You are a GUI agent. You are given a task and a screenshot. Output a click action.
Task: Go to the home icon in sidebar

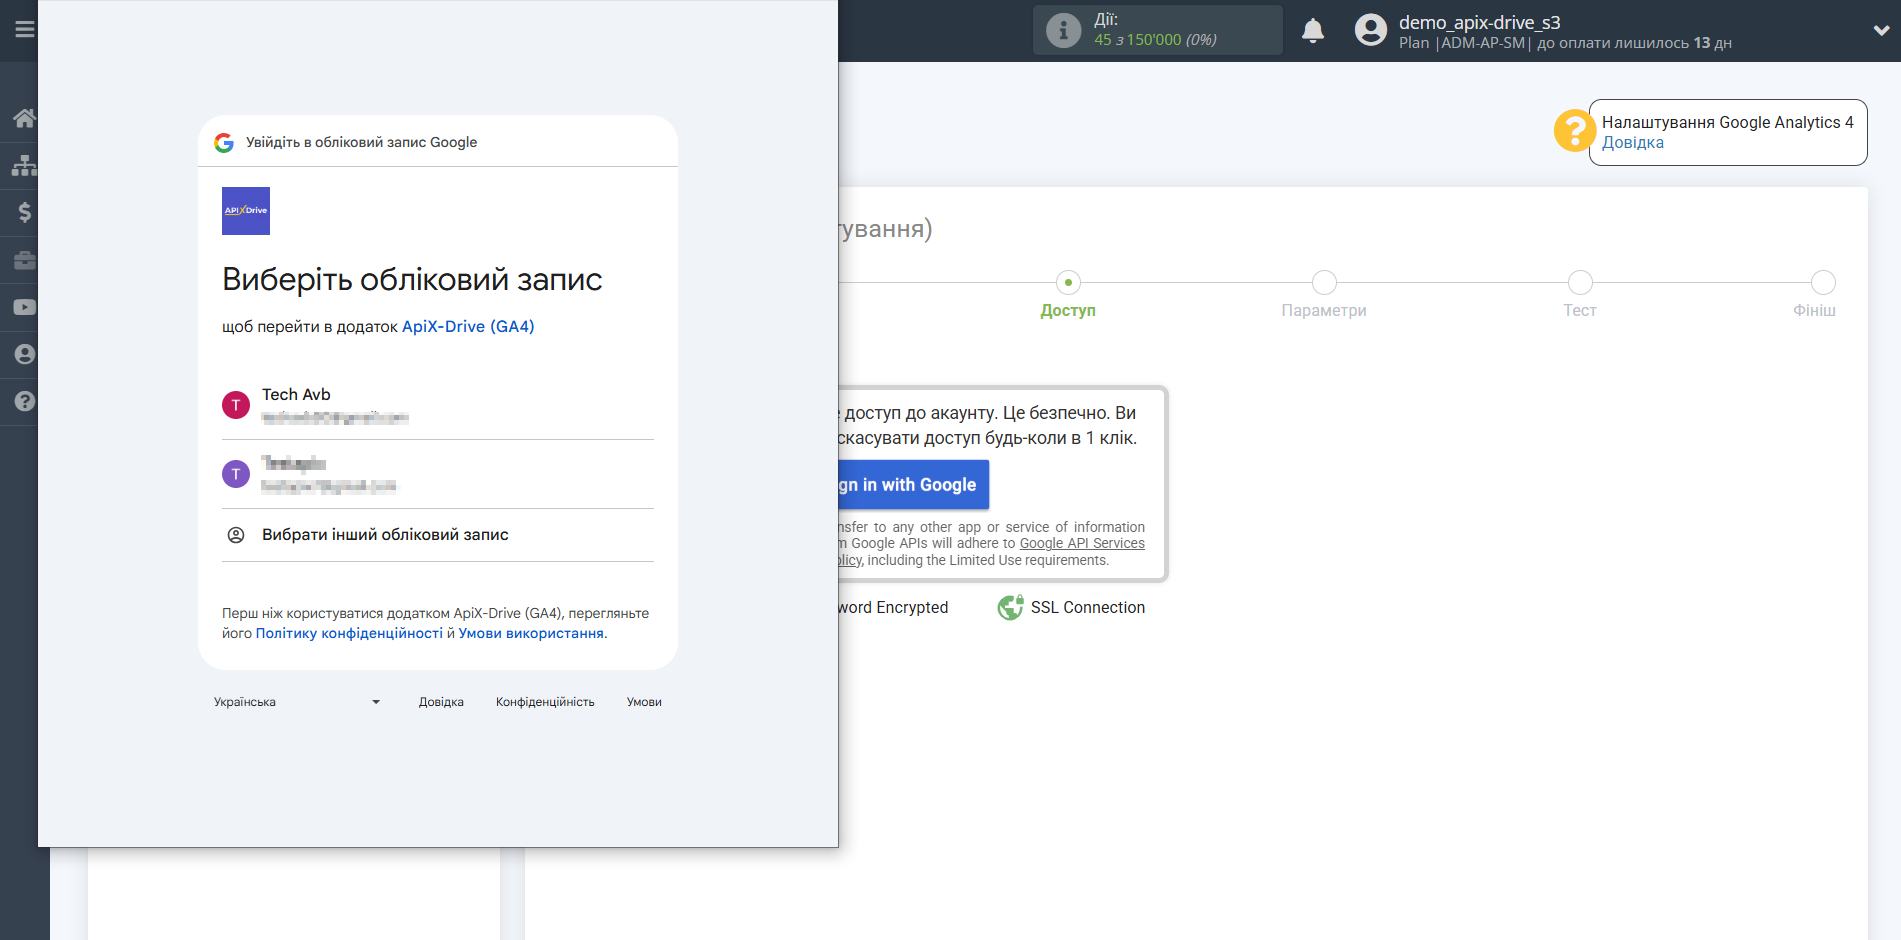coord(24,118)
